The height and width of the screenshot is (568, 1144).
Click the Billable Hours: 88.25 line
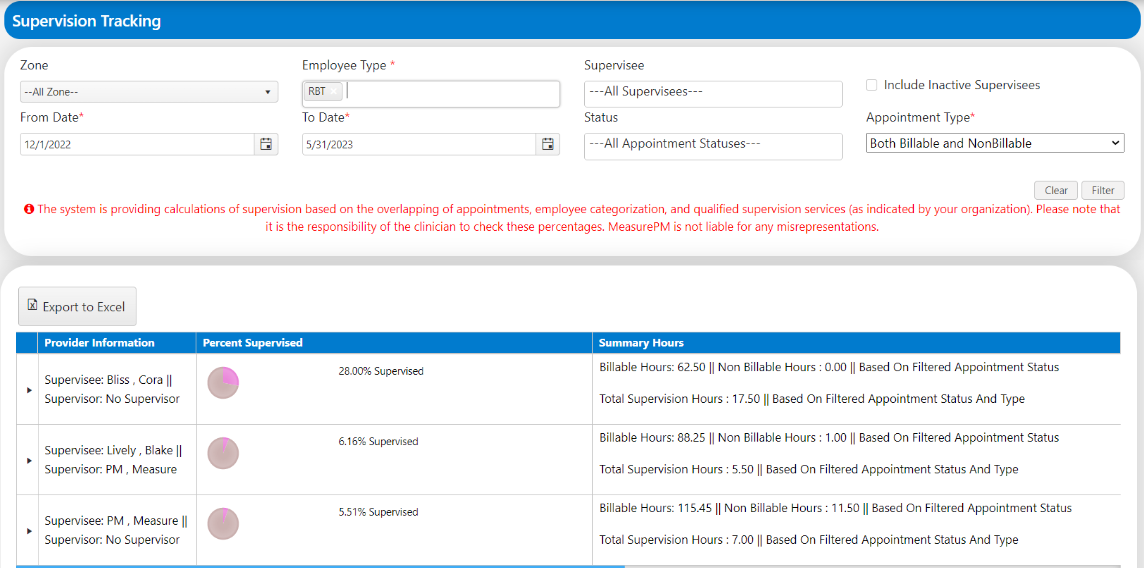click(829, 437)
